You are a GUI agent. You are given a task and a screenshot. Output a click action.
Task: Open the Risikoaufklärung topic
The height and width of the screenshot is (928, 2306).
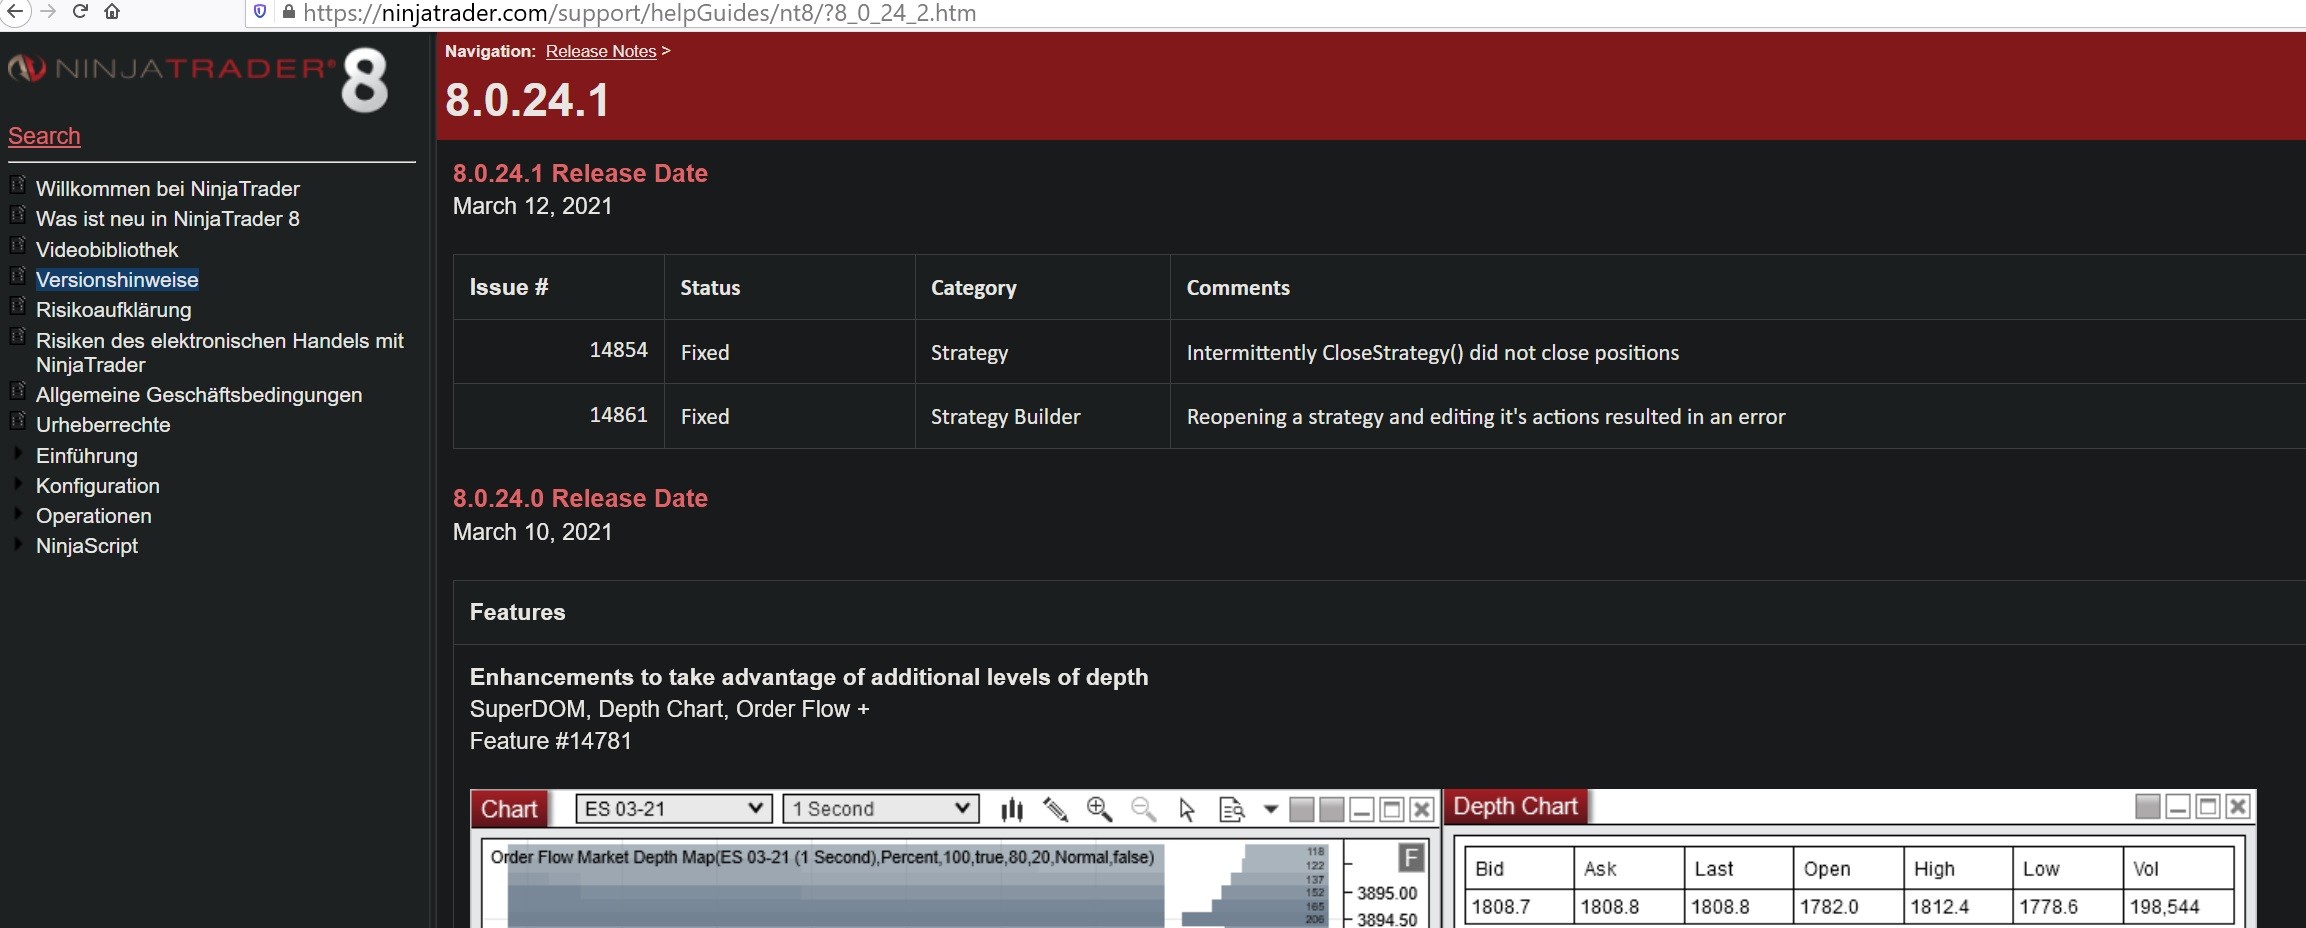tap(114, 310)
